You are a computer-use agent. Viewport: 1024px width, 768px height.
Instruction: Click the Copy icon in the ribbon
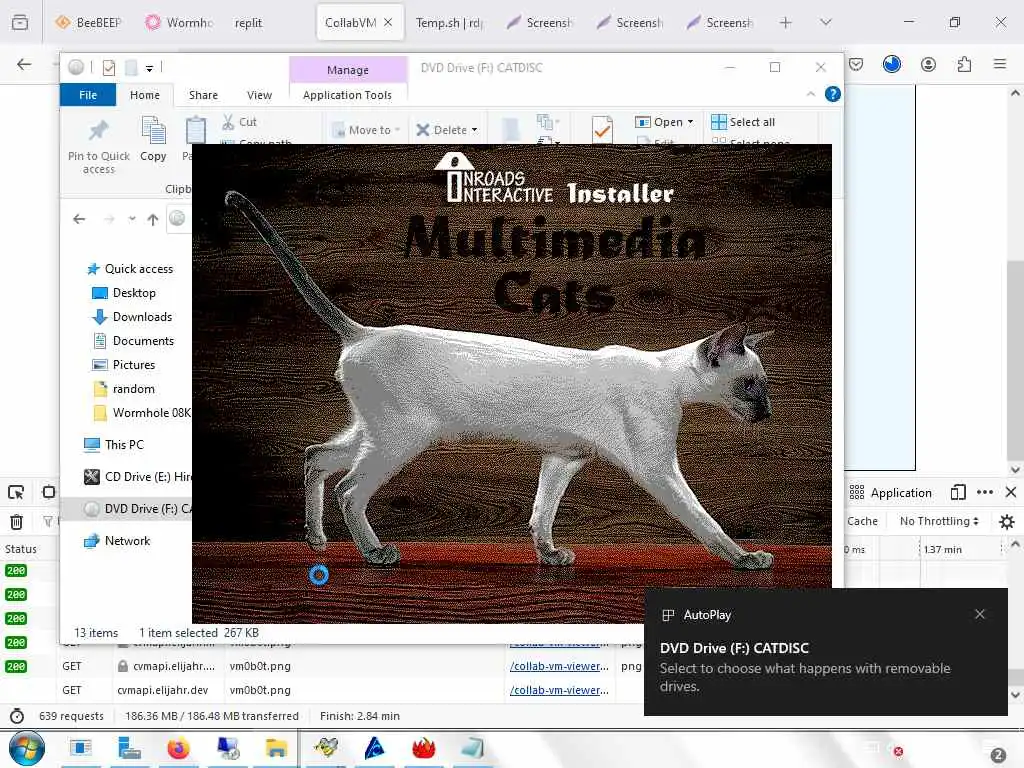(x=153, y=131)
